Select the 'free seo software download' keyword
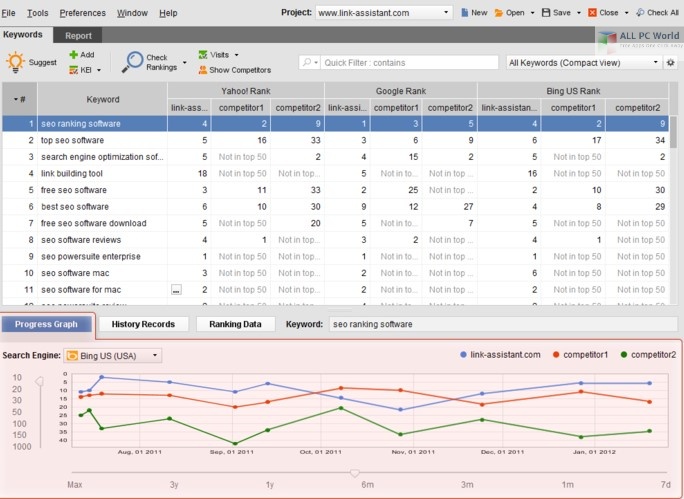Screen dimensions: 684x499 93,223
